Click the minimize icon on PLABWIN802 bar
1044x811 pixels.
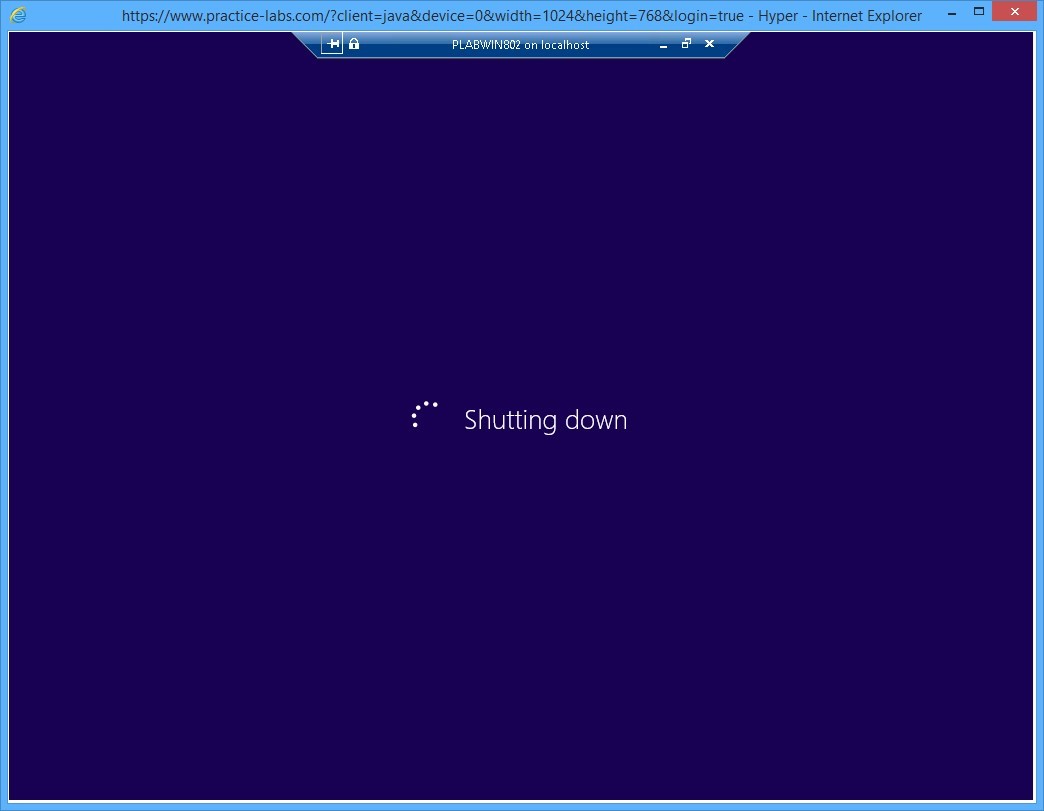coord(663,45)
